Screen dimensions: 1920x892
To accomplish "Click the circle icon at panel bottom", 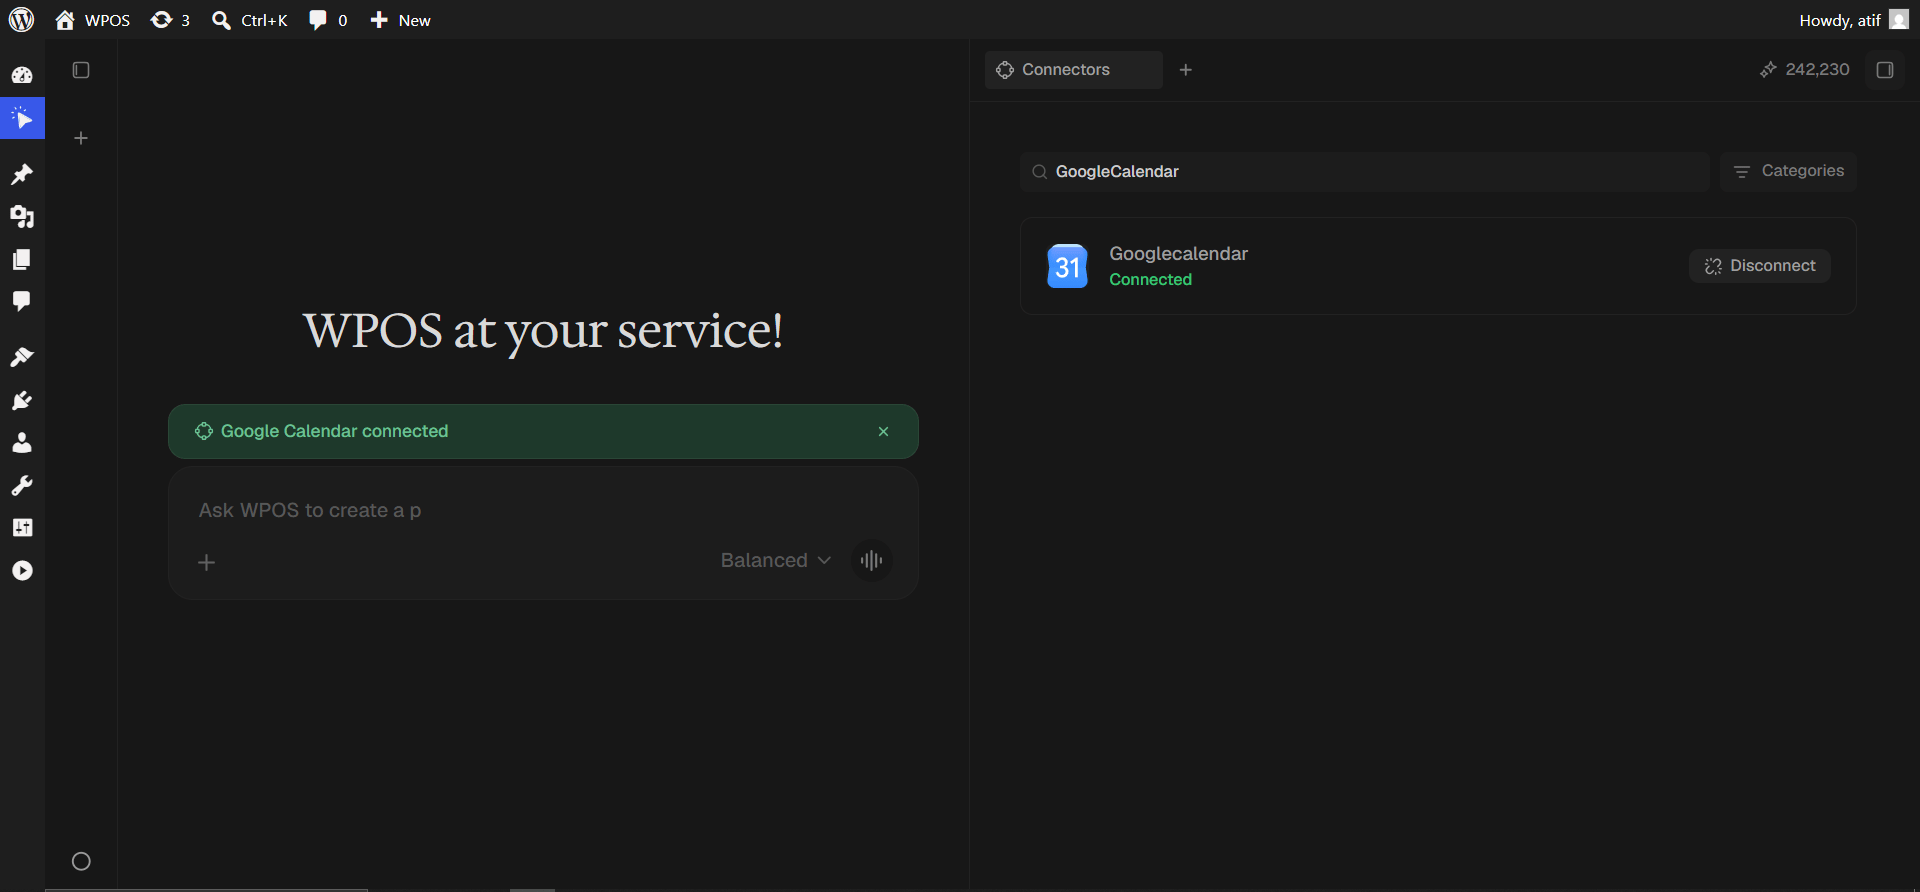I will click(x=81, y=861).
